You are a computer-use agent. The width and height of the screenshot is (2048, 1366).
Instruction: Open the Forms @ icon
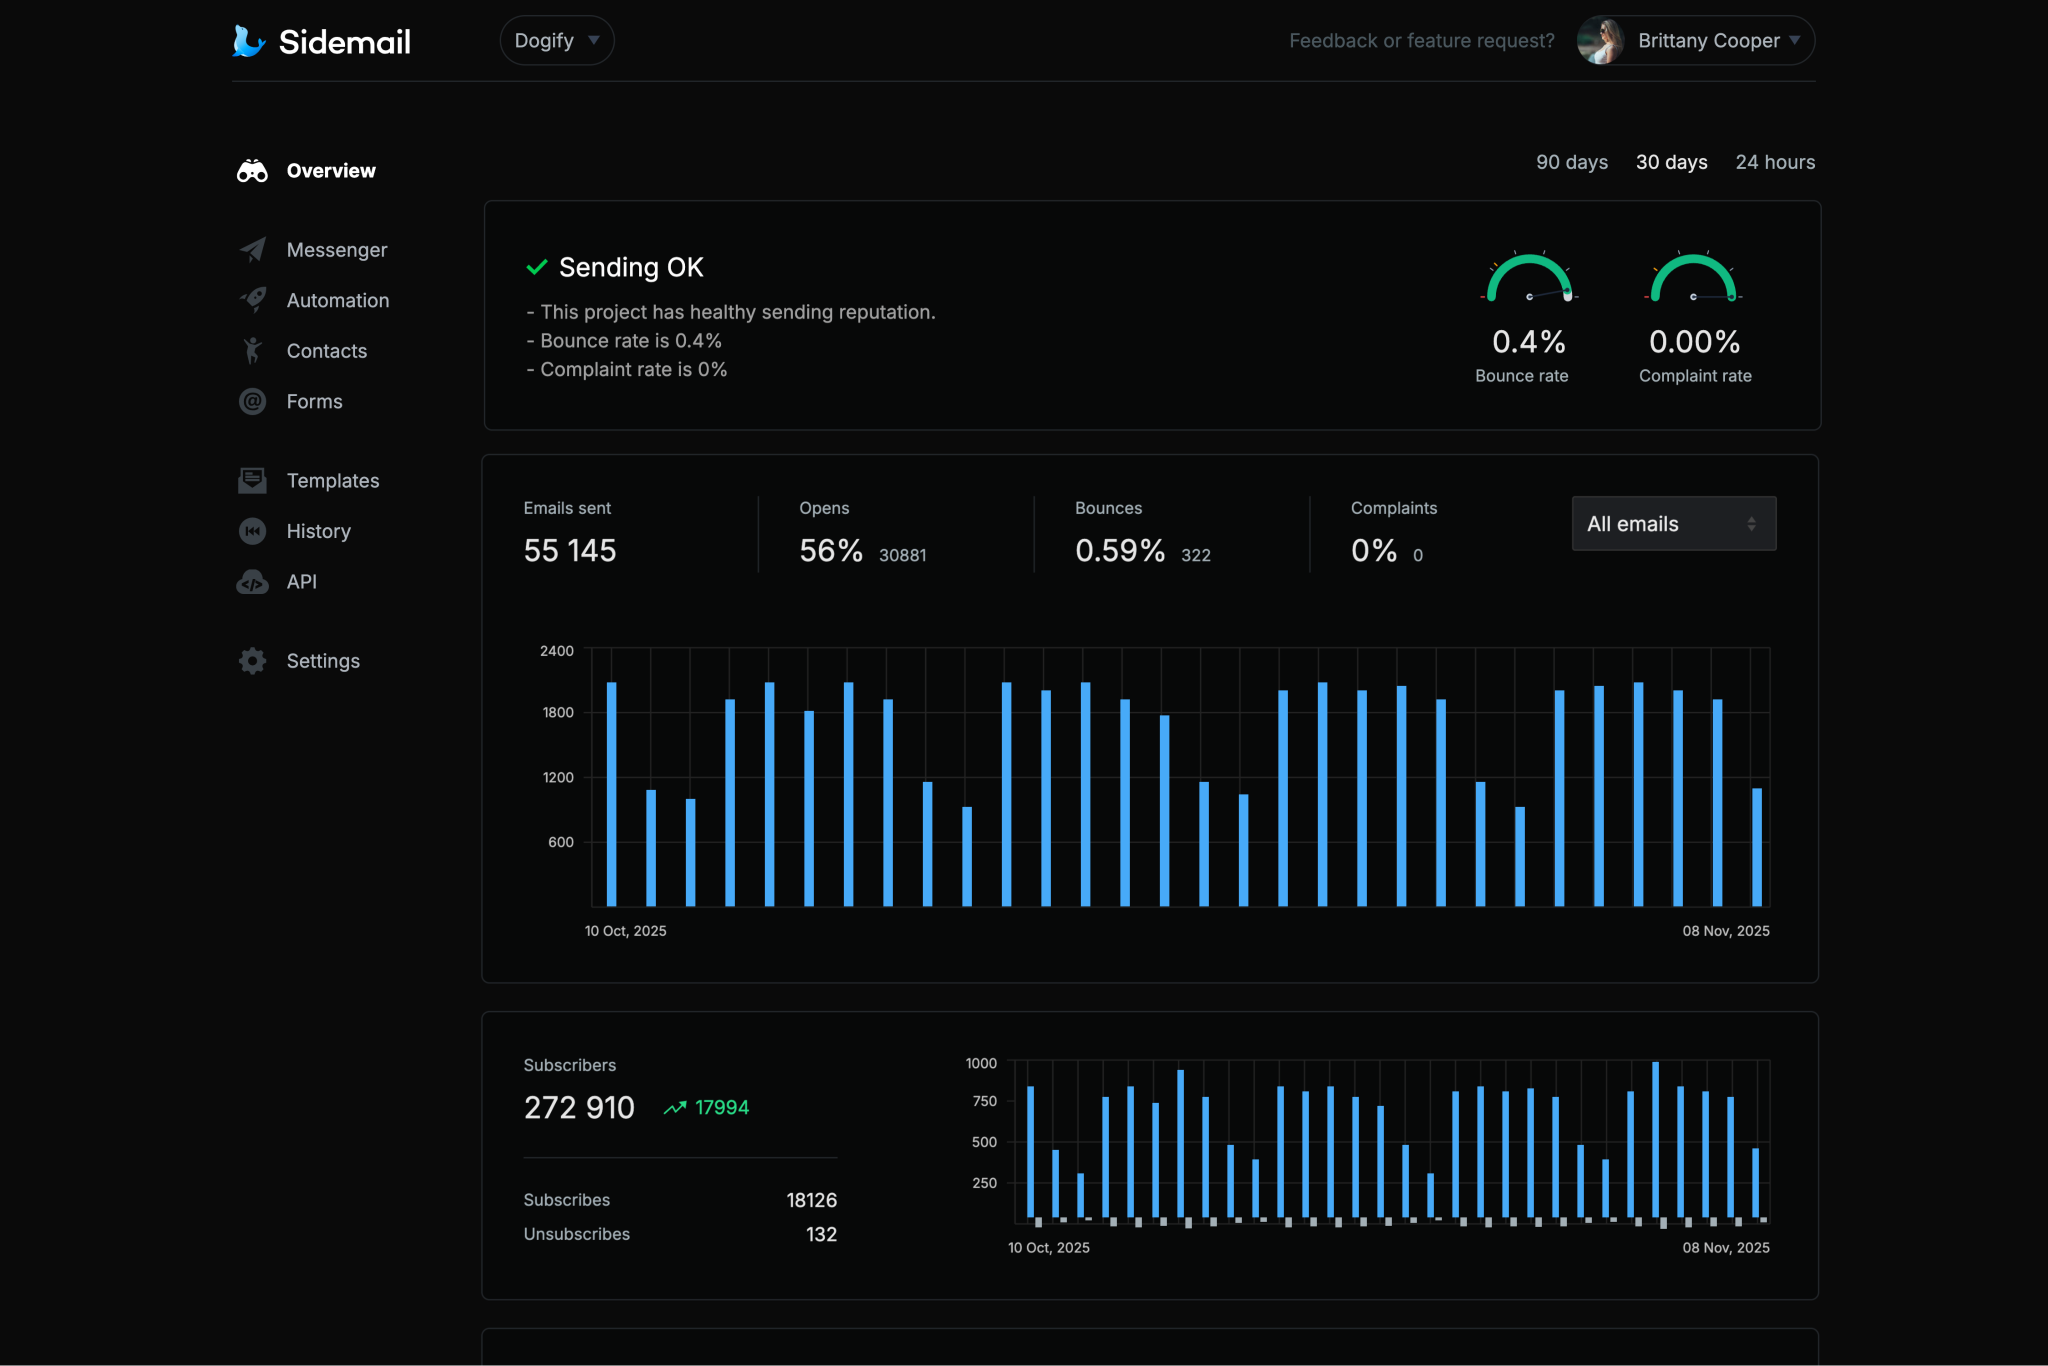coord(252,401)
